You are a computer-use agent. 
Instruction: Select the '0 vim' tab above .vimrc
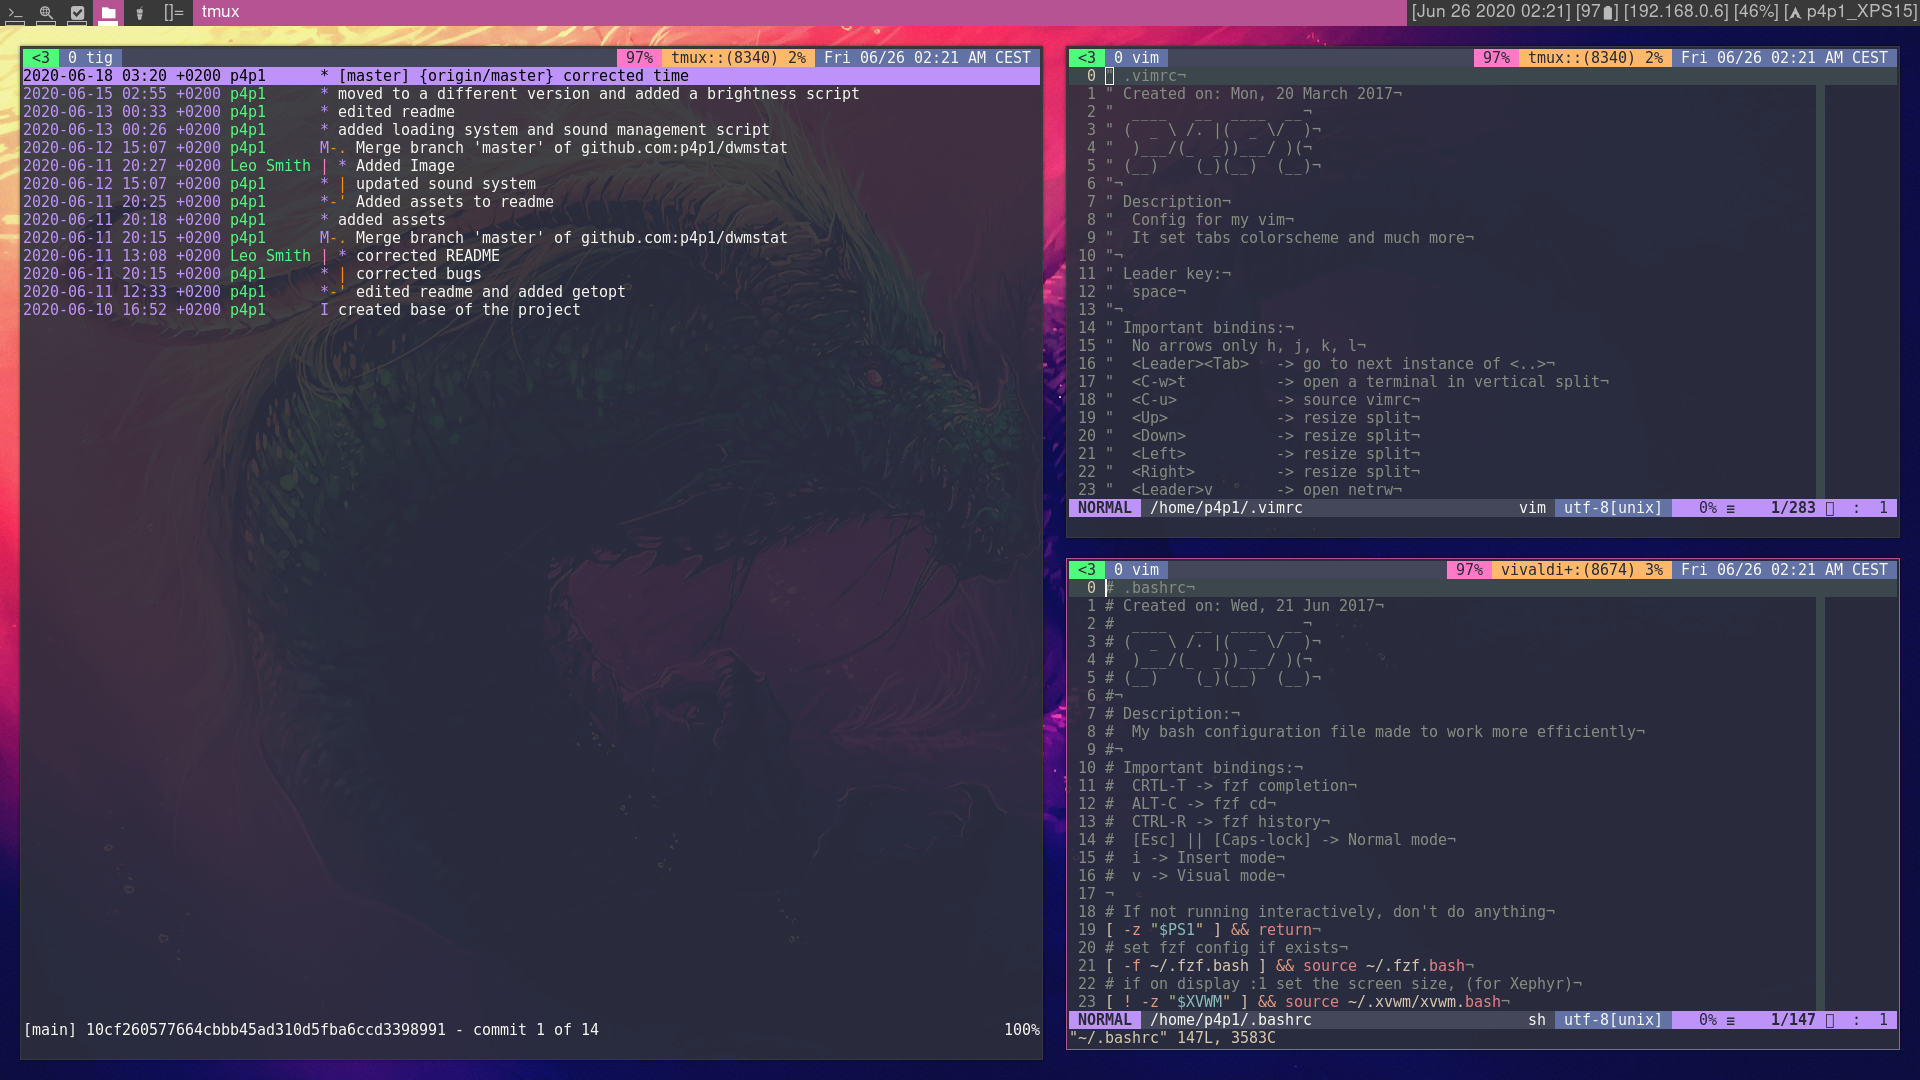[1136, 58]
